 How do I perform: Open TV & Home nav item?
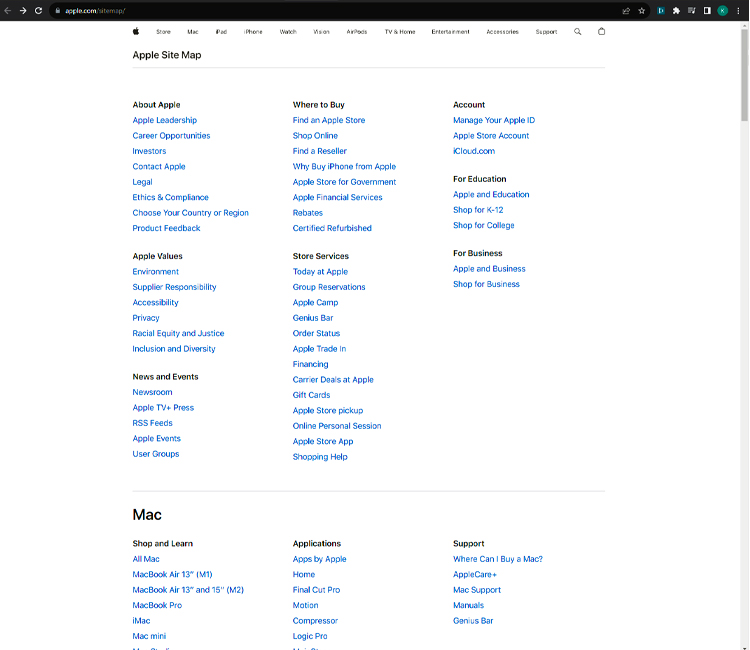[x=400, y=32]
